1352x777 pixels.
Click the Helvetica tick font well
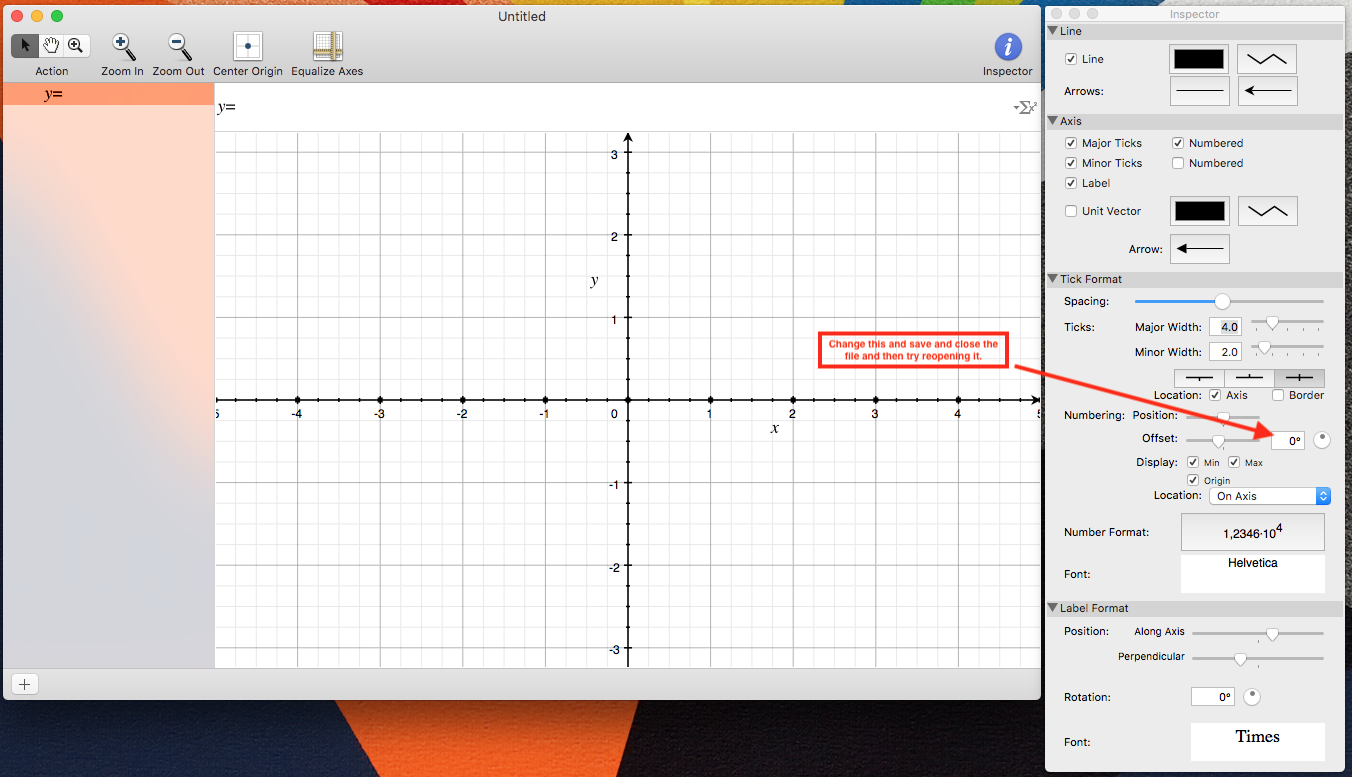click(x=1253, y=574)
